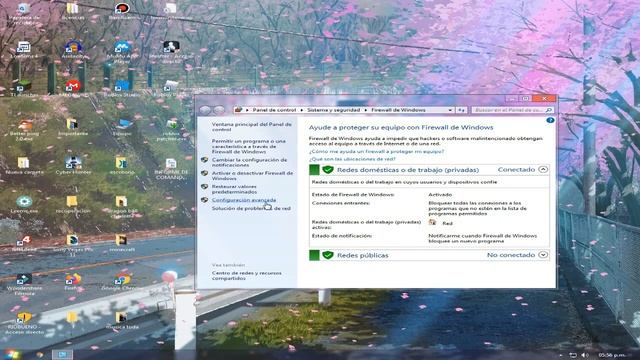Open Firefox from the desktop
This screenshot has height=360, width=640.
(73, 282)
